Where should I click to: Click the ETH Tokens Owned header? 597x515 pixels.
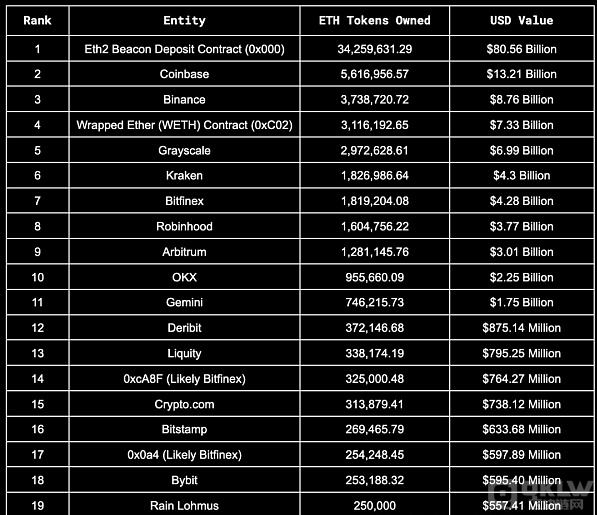(375, 21)
